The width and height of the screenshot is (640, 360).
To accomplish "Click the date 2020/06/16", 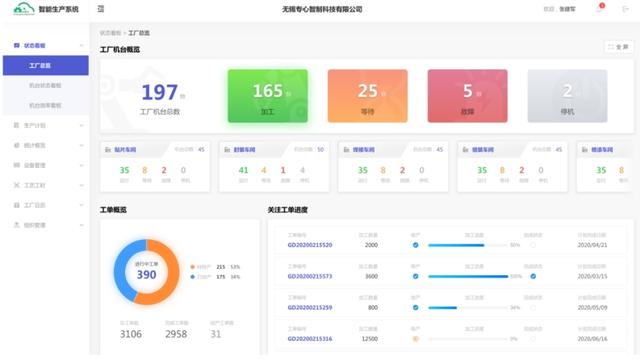I will [x=592, y=339].
